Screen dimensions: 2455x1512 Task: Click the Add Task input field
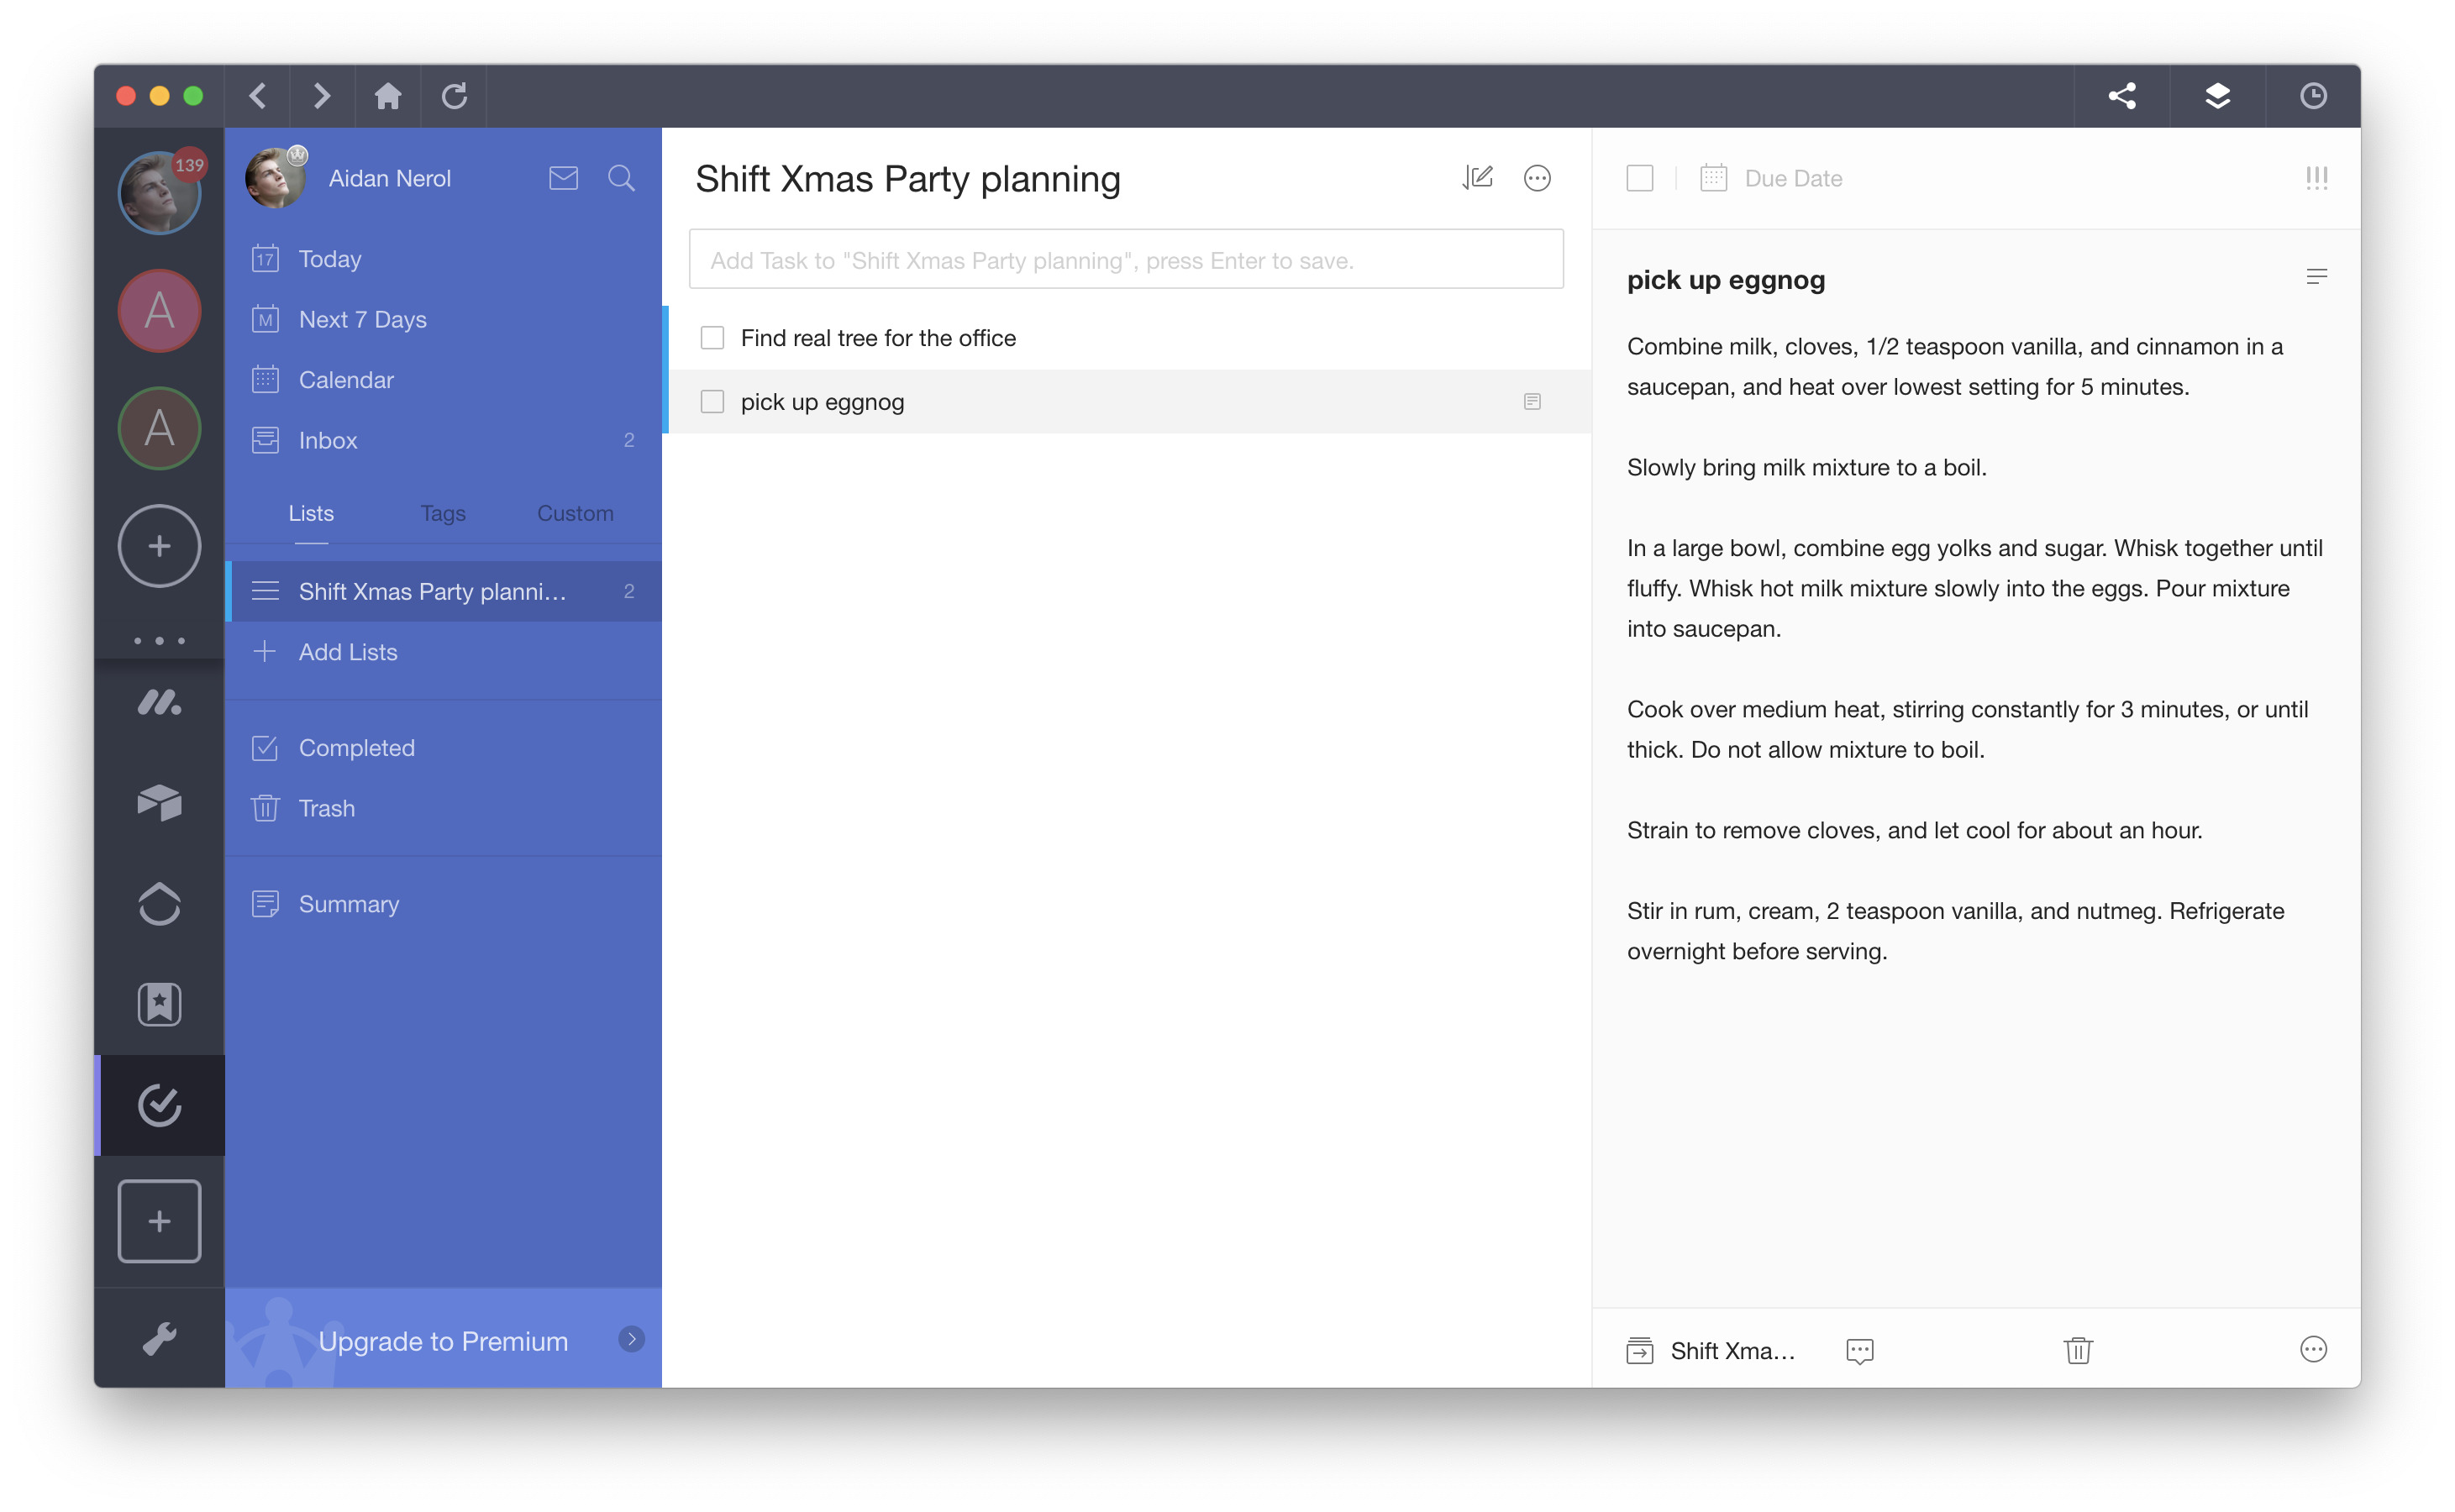point(1126,260)
